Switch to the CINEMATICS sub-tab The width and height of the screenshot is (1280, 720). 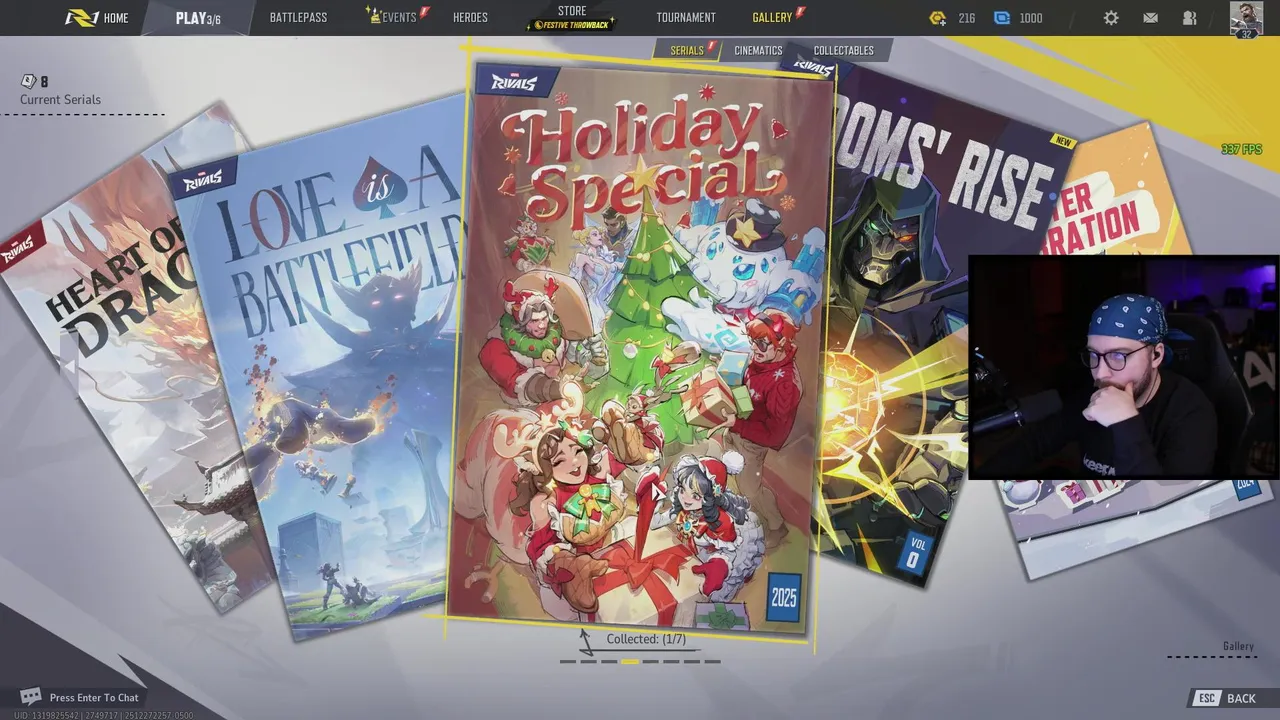coord(758,50)
